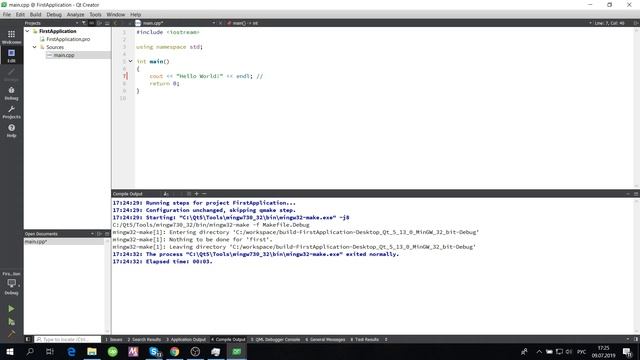This screenshot has width=640, height=360.
Task: Toggle synchronize with editor link icon
Action: [92, 23]
